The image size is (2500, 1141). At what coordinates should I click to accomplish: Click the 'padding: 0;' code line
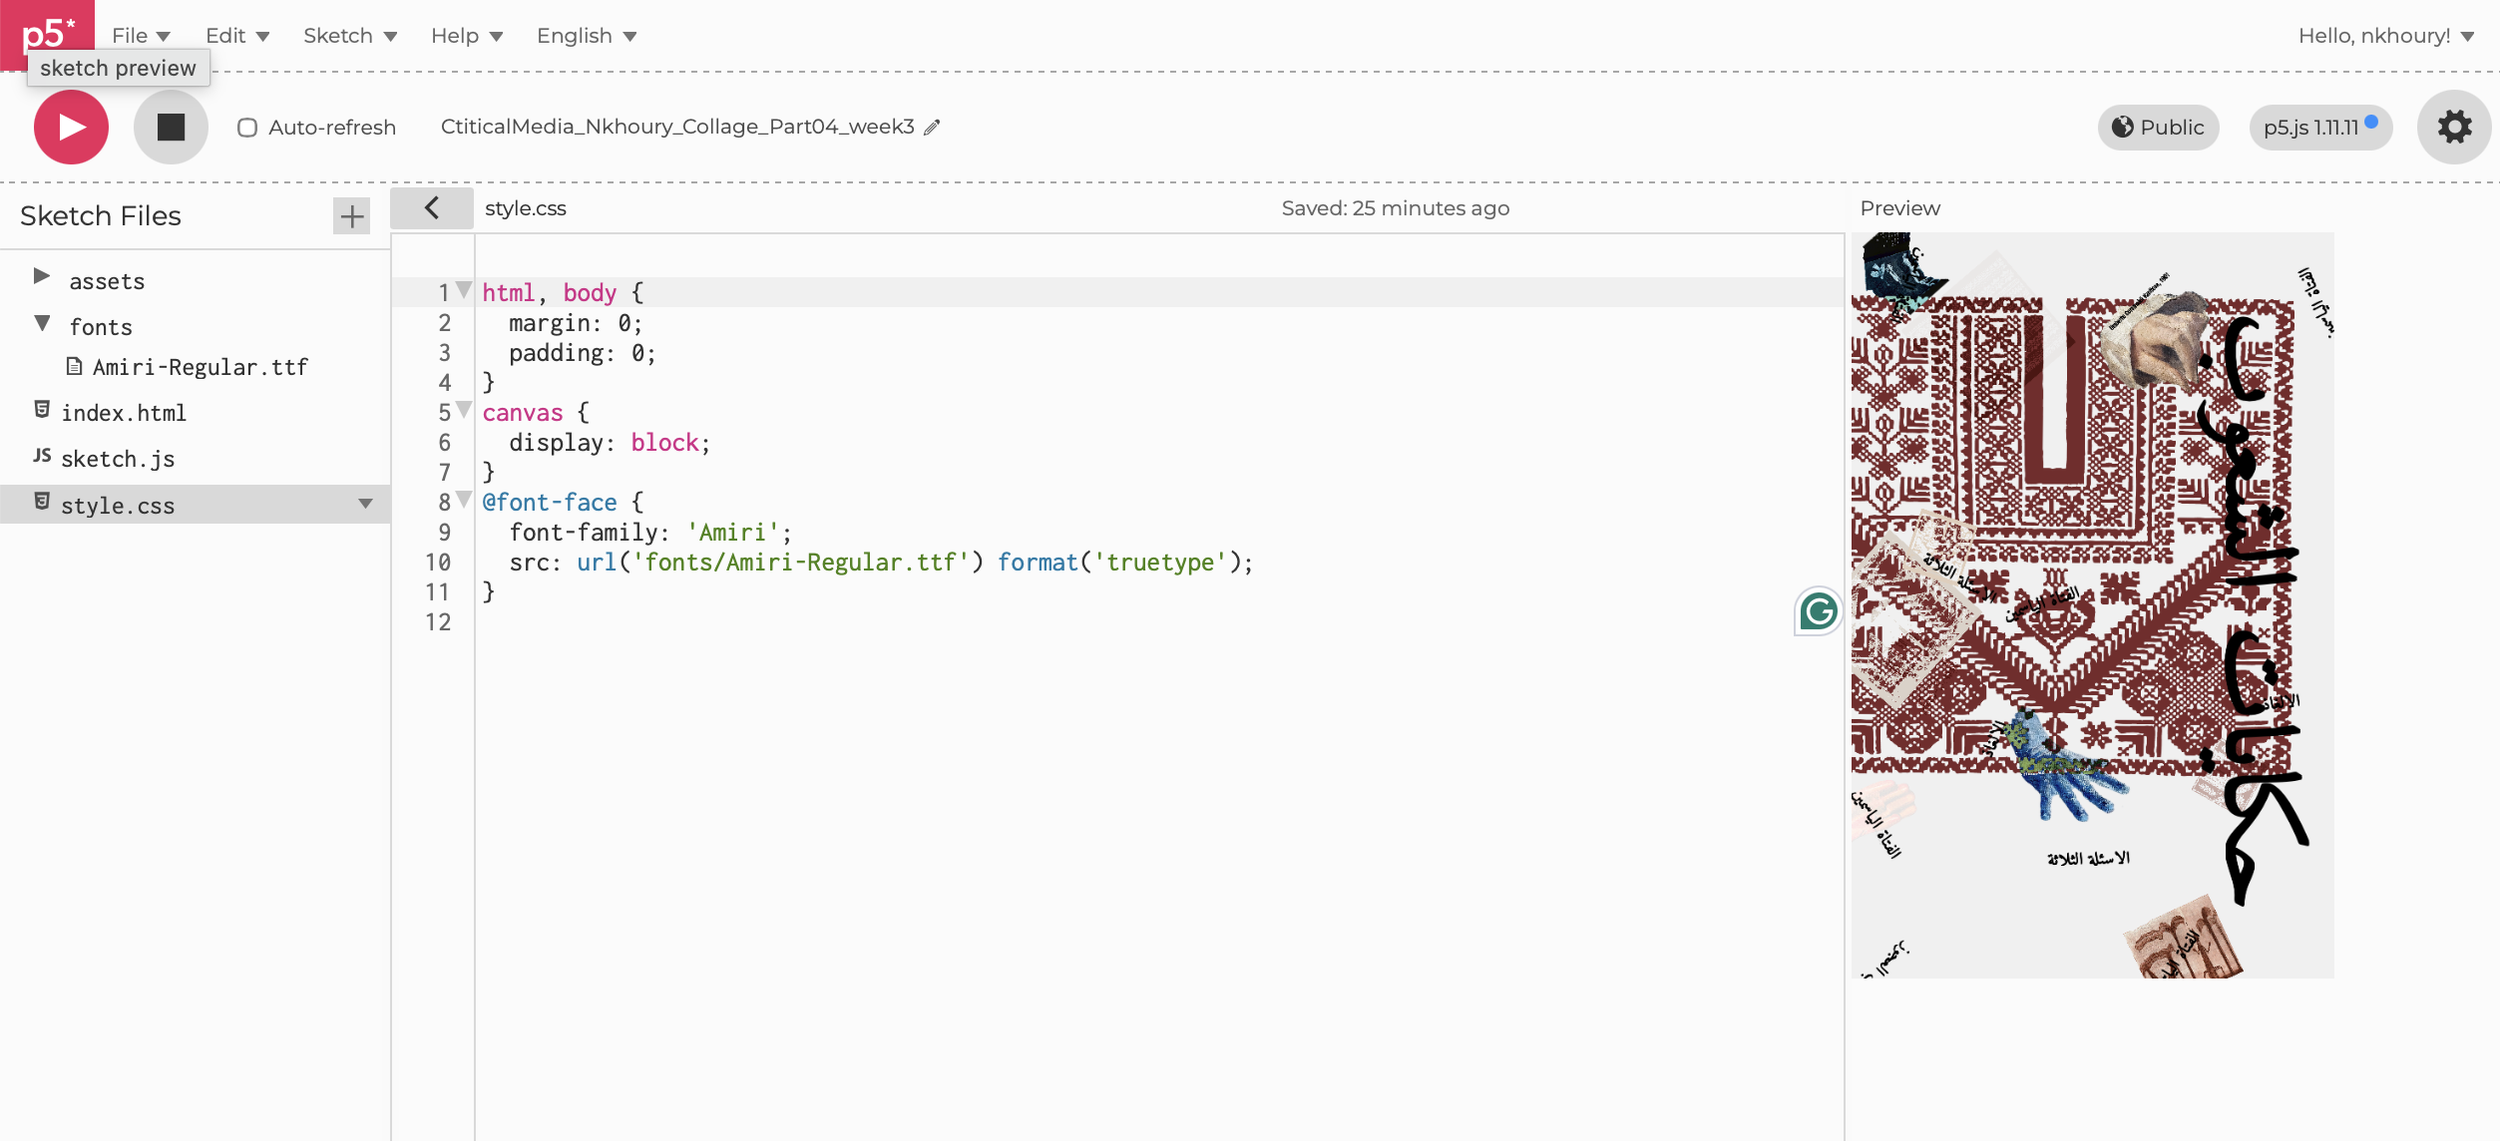click(x=582, y=353)
